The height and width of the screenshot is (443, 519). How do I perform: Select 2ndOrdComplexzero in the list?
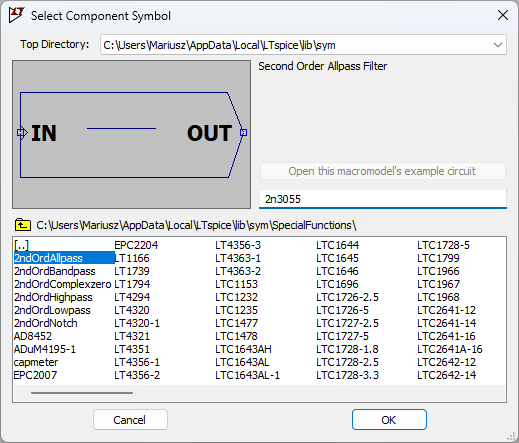[x=62, y=284]
